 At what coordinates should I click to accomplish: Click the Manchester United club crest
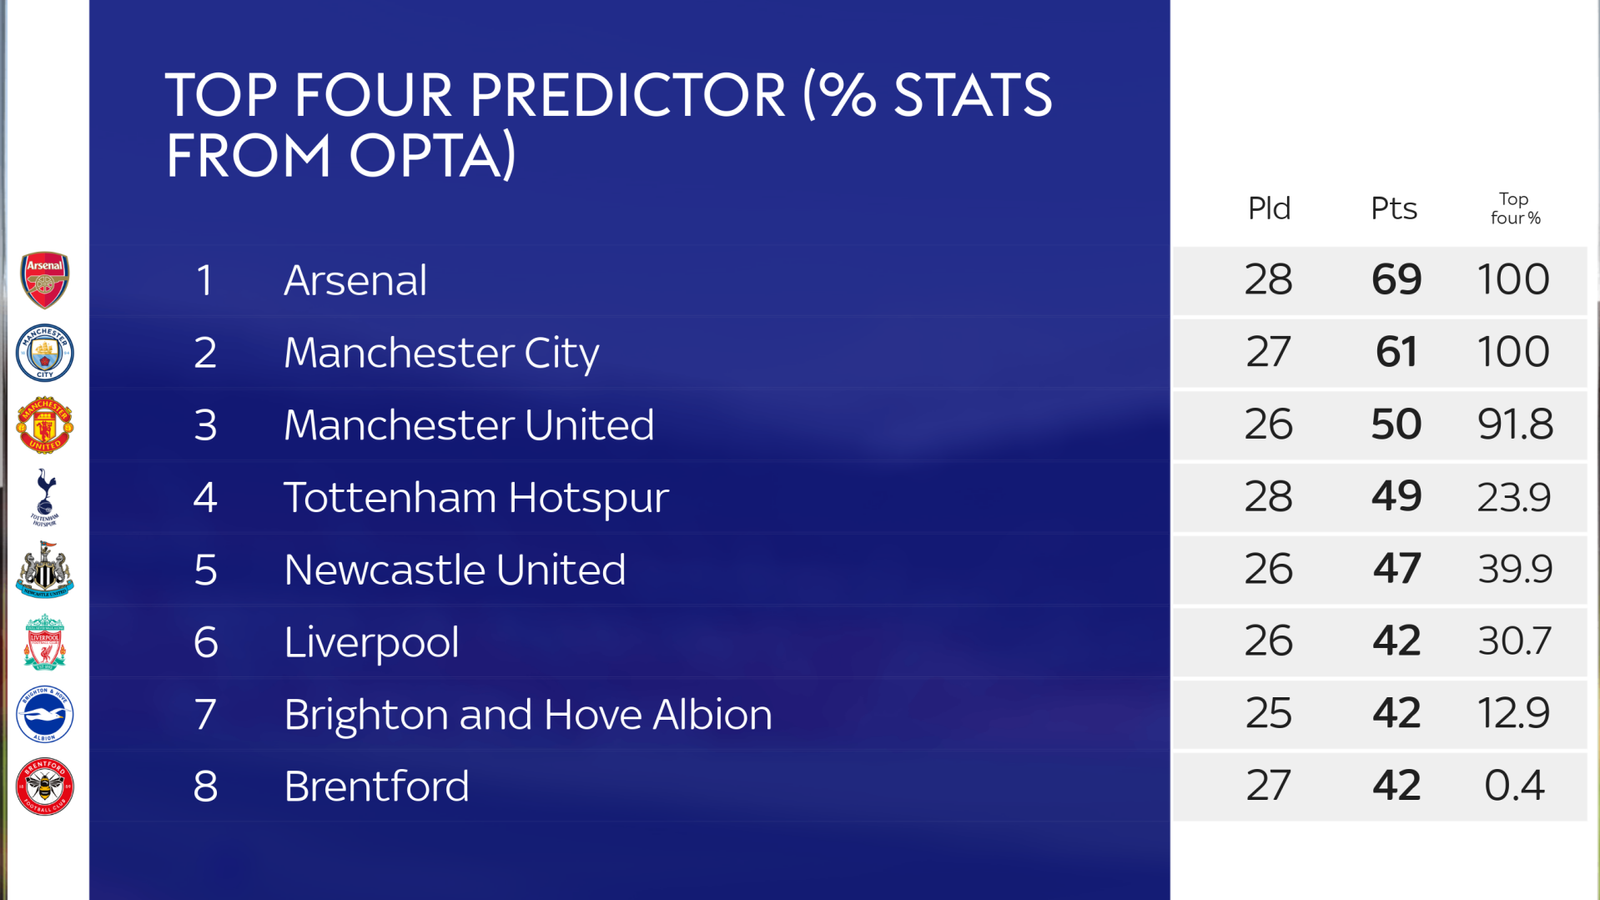[45, 425]
